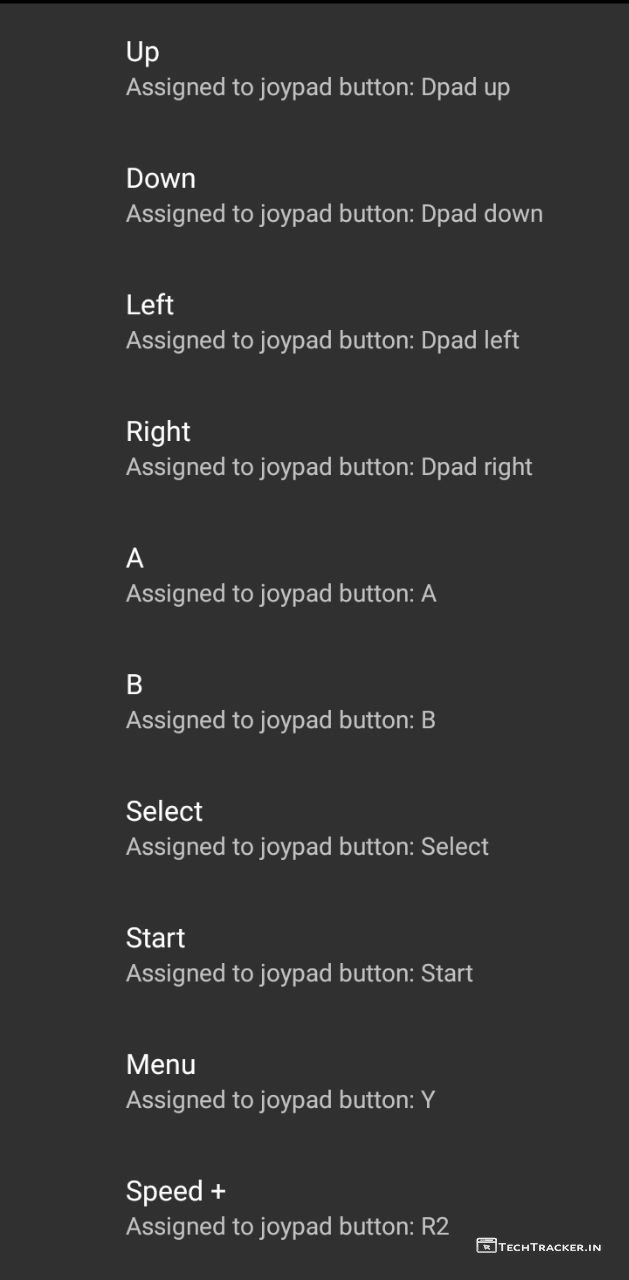Viewport: 629px width, 1280px height.
Task: Click 'Assigned to joypad button: Select' subtitle
Action: [x=307, y=847]
